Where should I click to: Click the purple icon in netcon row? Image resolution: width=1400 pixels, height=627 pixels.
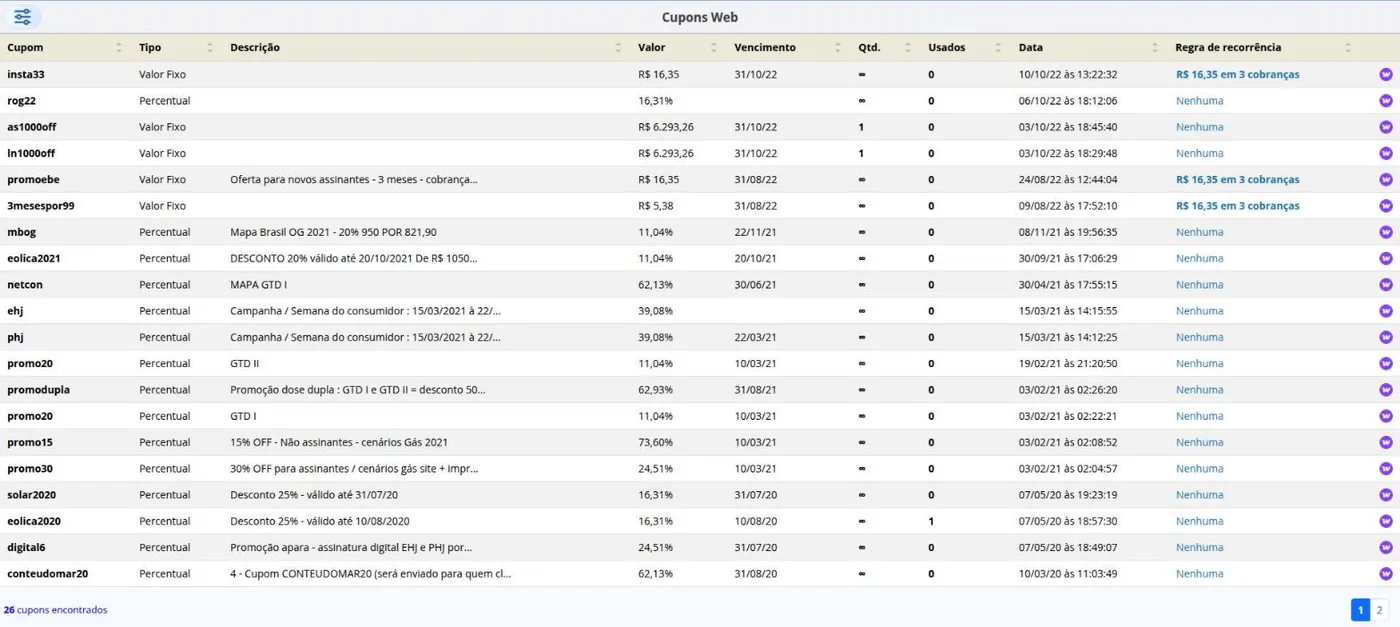coord(1386,285)
